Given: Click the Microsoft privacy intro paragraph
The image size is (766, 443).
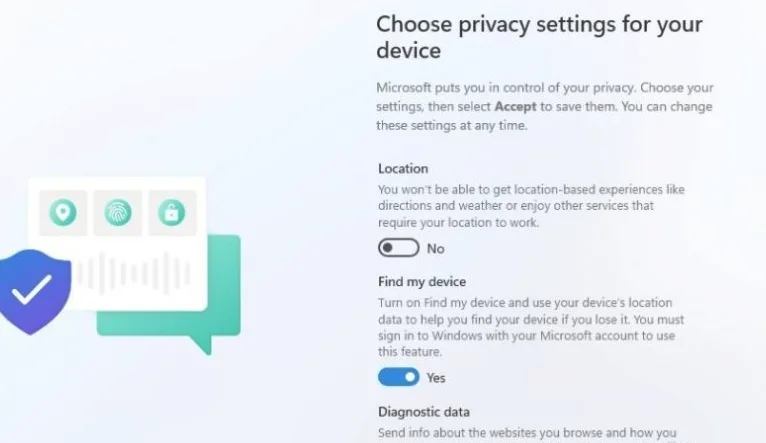Looking at the screenshot, I should click(545, 106).
